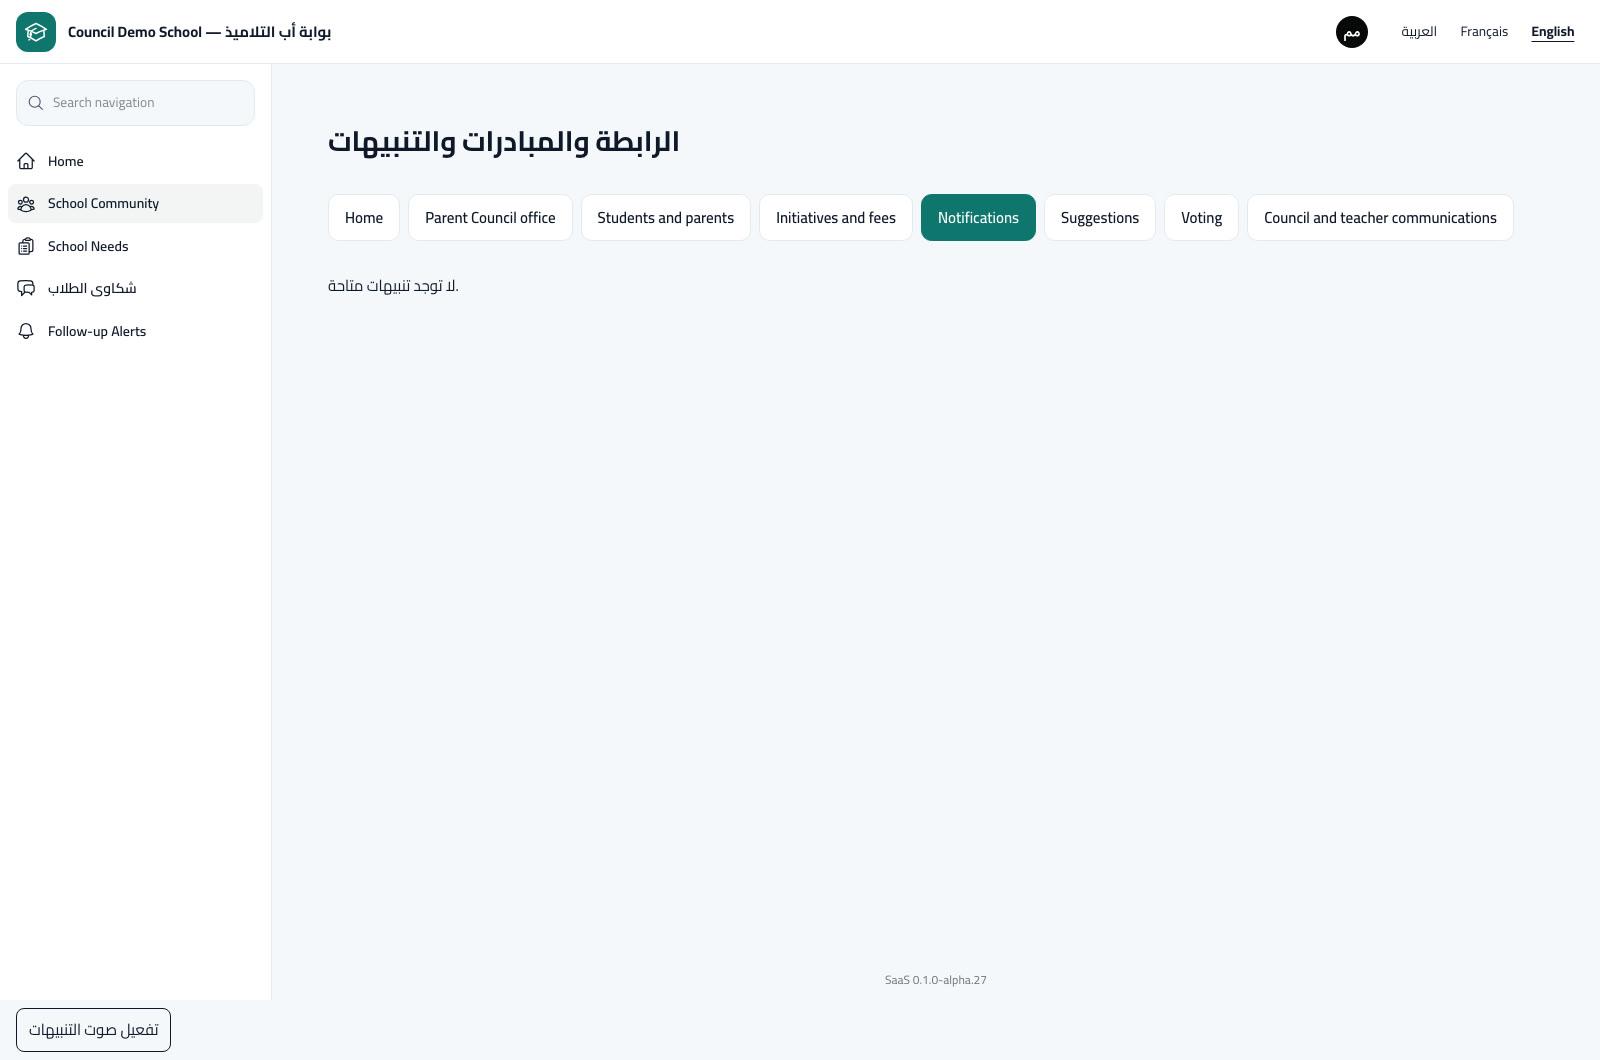Click the student complaints chat bubble icon

pos(27,289)
